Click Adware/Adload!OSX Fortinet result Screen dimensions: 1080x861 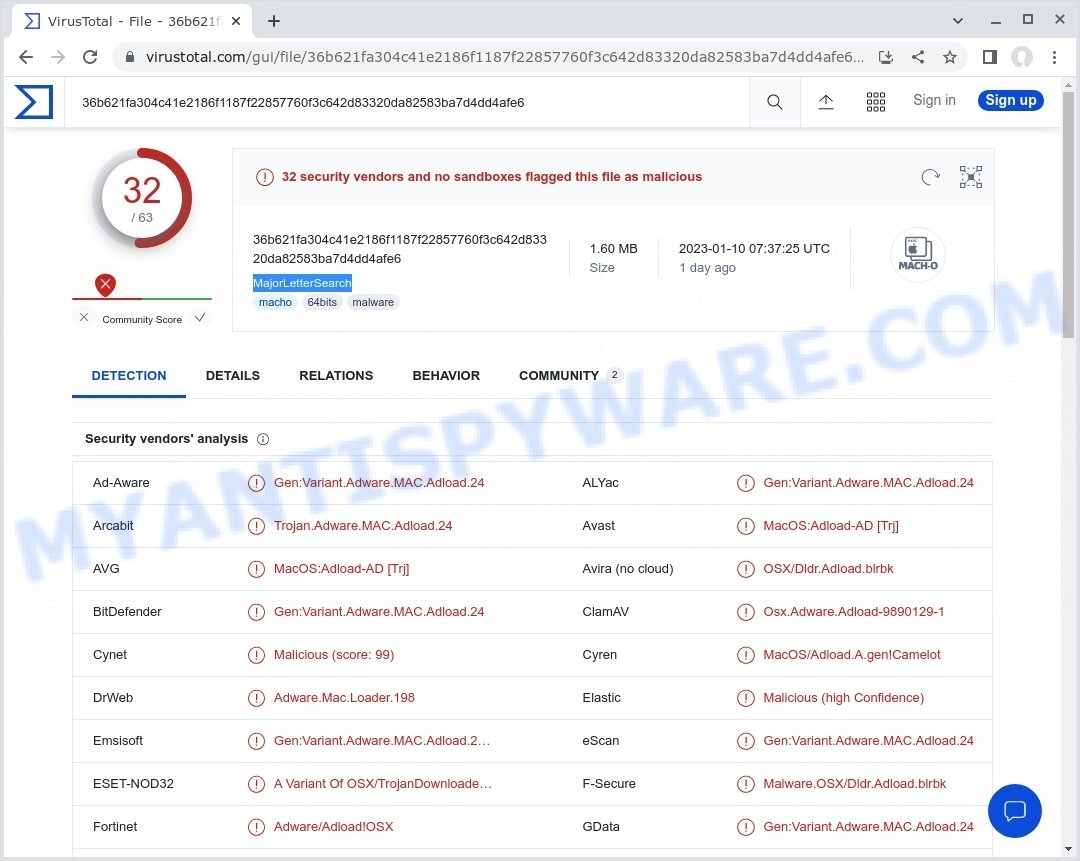(333, 827)
